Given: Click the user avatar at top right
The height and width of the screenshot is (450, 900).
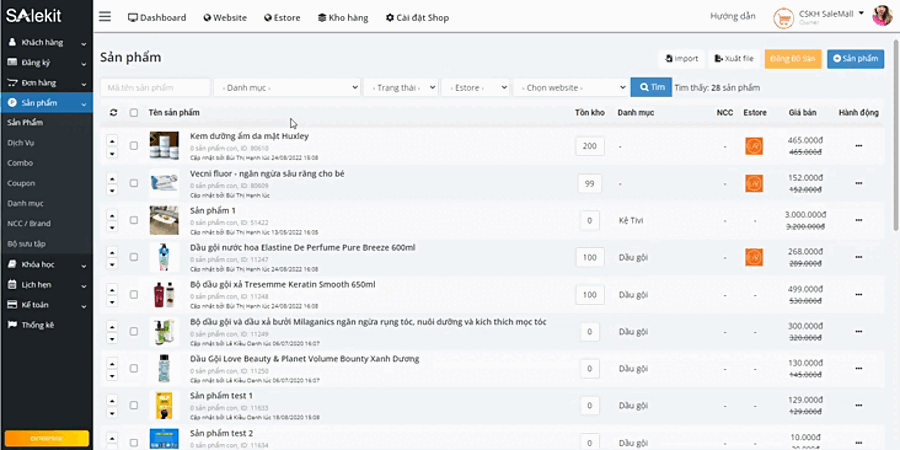Looking at the screenshot, I should point(882,16).
